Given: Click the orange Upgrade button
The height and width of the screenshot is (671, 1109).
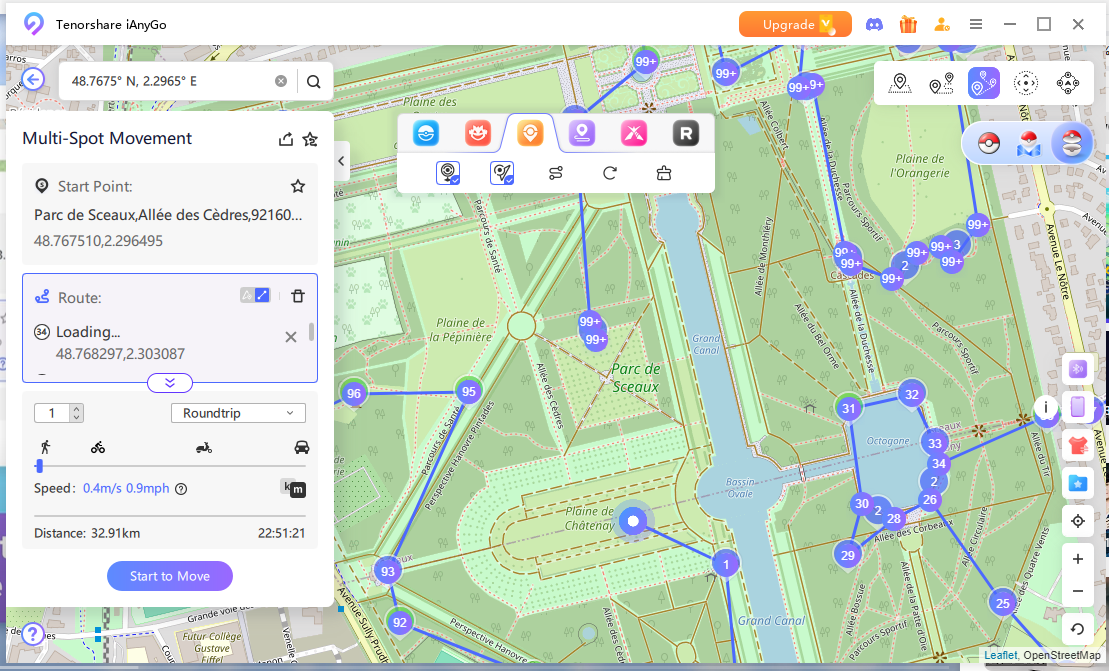Looking at the screenshot, I should tap(795, 25).
